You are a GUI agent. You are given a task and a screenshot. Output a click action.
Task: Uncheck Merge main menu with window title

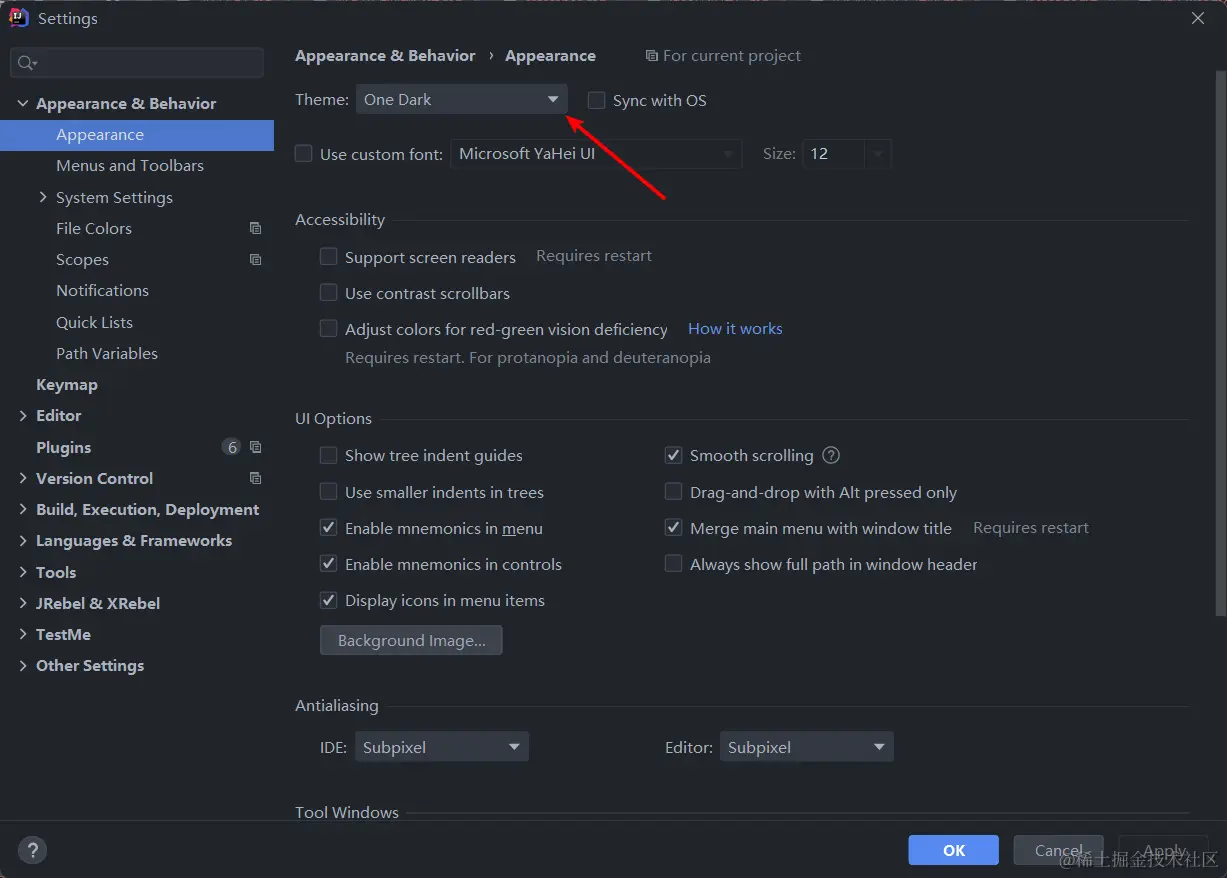click(x=673, y=528)
